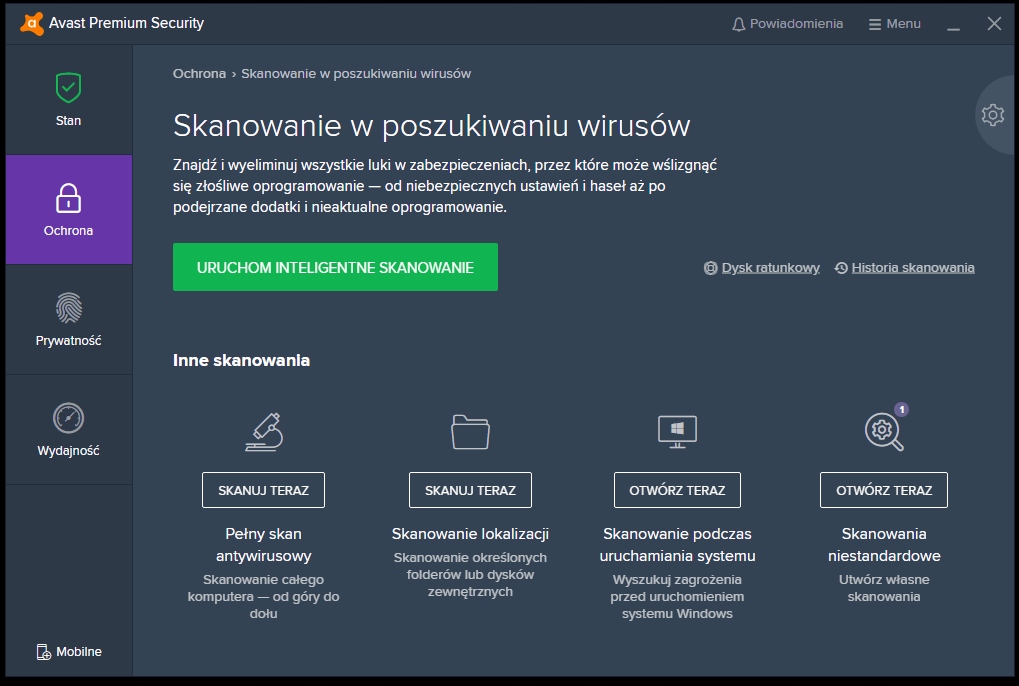The height and width of the screenshot is (686, 1019).
Task: Click the Mobilne phone icon
Action: click(x=44, y=652)
